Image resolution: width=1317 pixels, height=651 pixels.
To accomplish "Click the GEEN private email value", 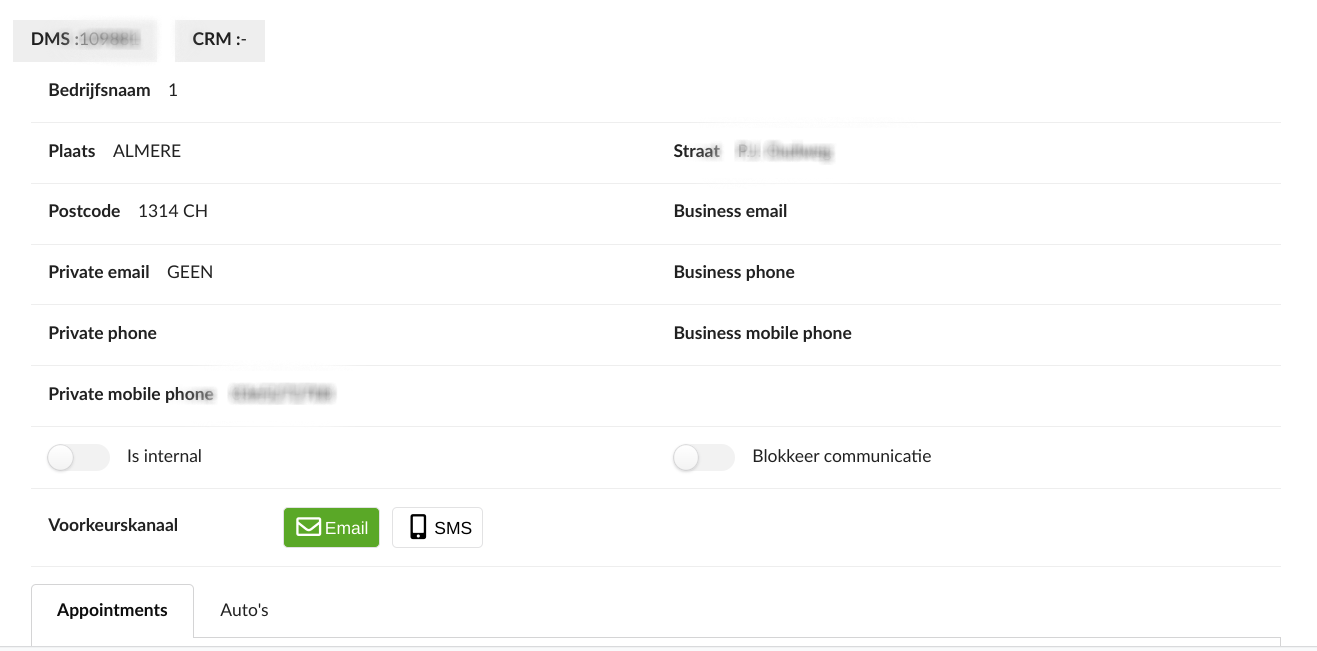I will pos(190,272).
